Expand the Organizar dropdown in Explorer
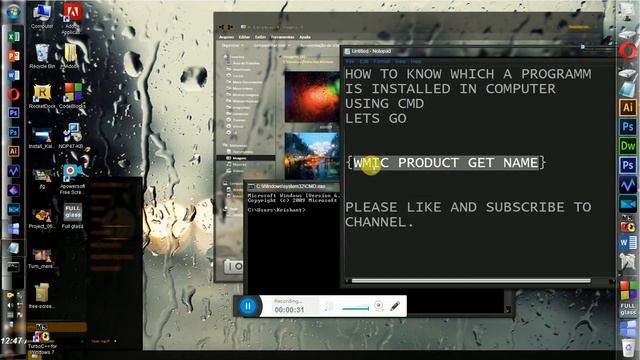The height and width of the screenshot is (360, 640). [233, 46]
